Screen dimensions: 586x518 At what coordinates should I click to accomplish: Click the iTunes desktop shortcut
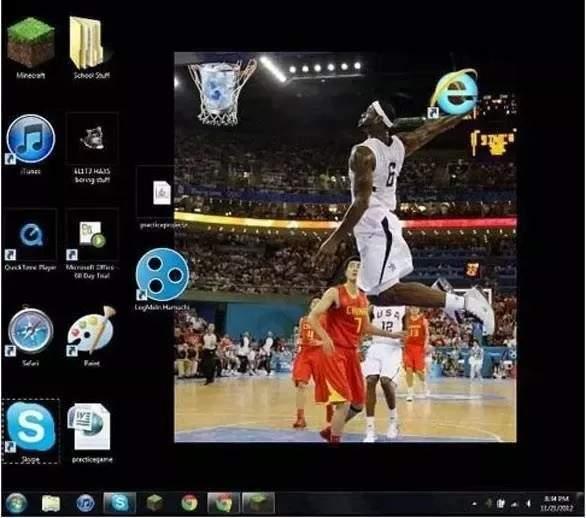pyautogui.click(x=31, y=144)
